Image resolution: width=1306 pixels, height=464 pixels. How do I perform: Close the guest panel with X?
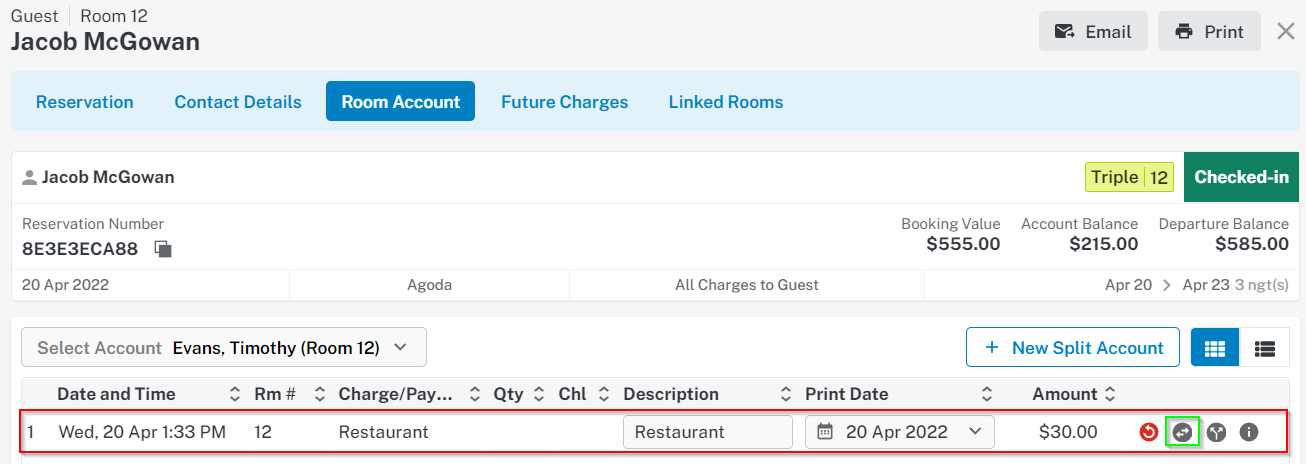click(x=1286, y=32)
